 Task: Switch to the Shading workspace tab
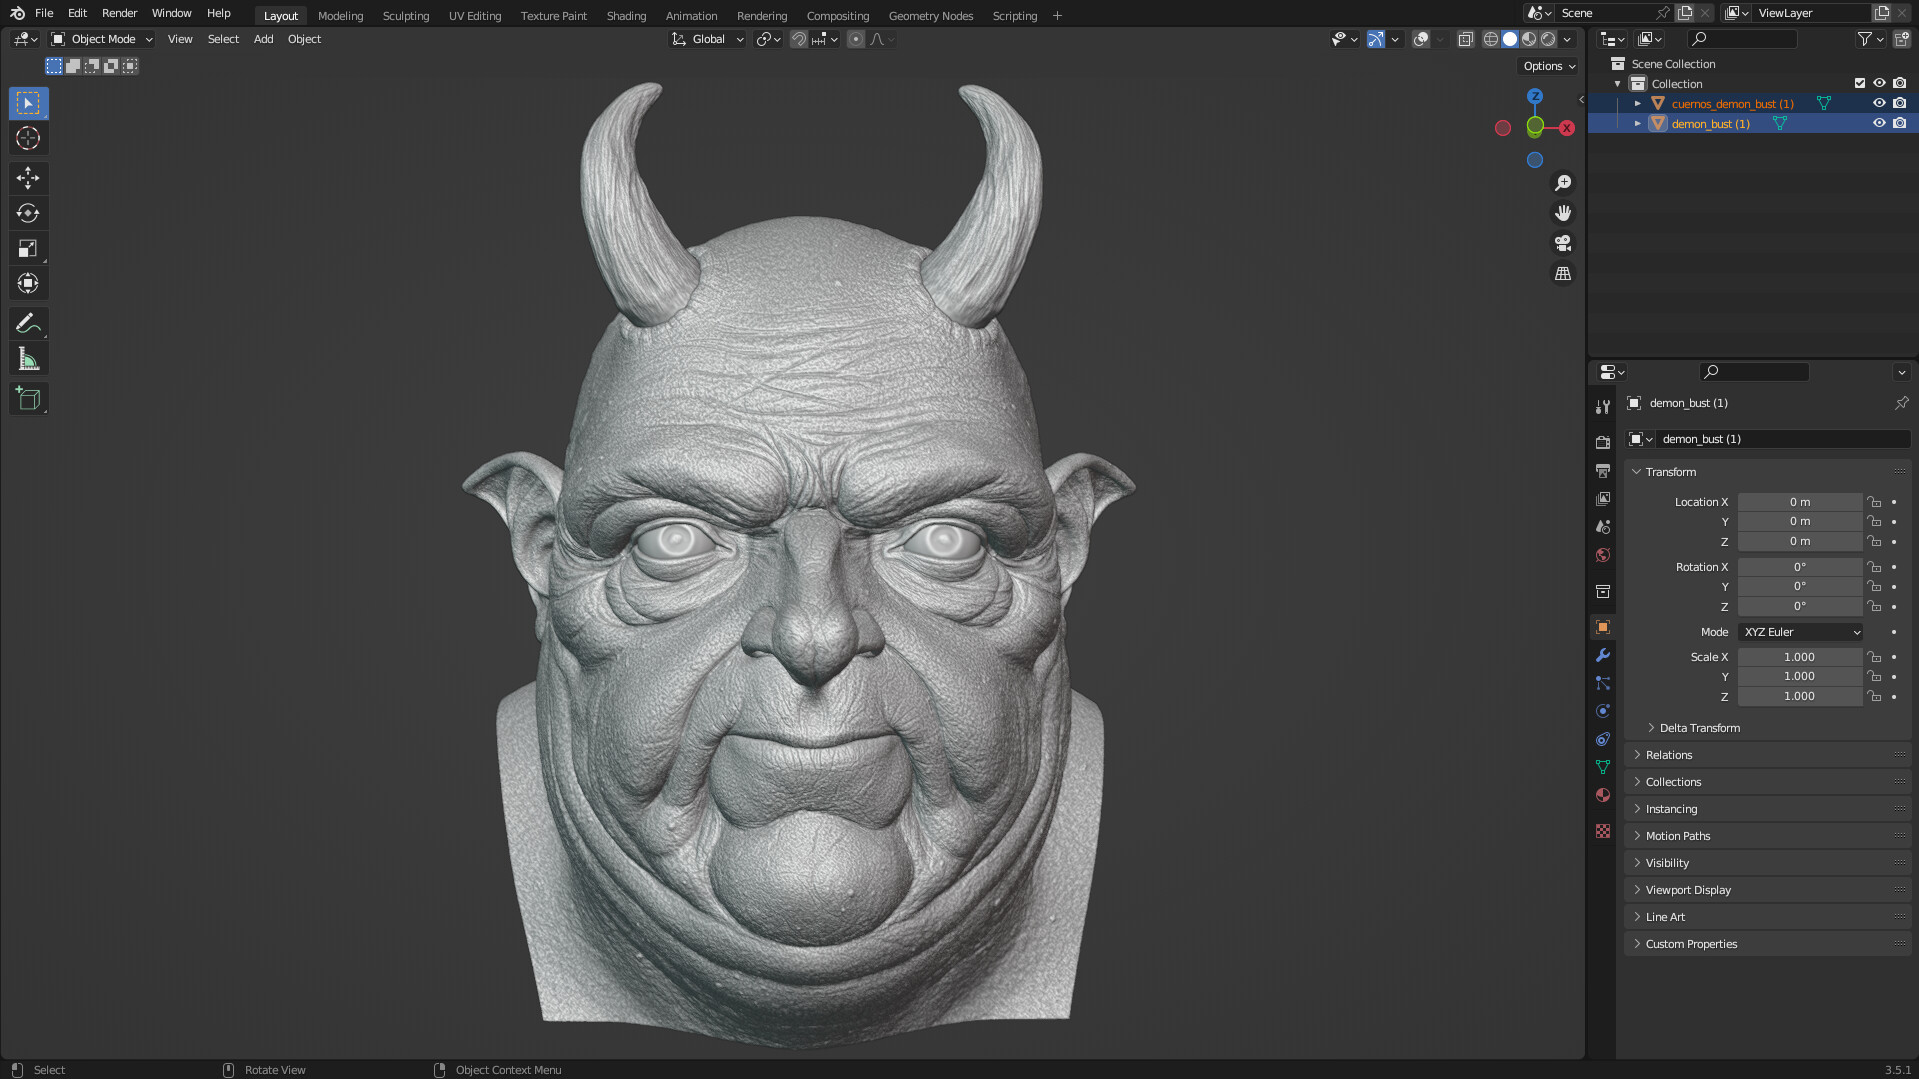(626, 15)
